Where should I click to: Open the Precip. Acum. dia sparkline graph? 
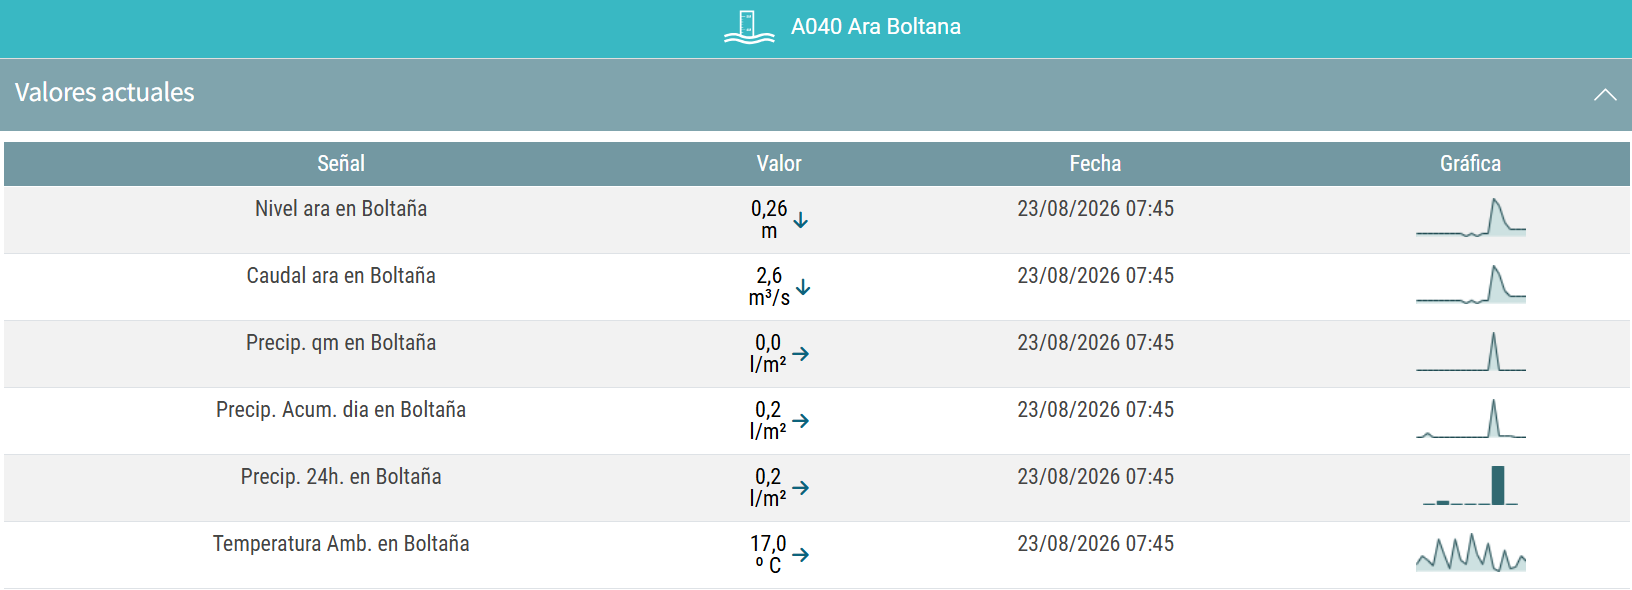tap(1471, 418)
